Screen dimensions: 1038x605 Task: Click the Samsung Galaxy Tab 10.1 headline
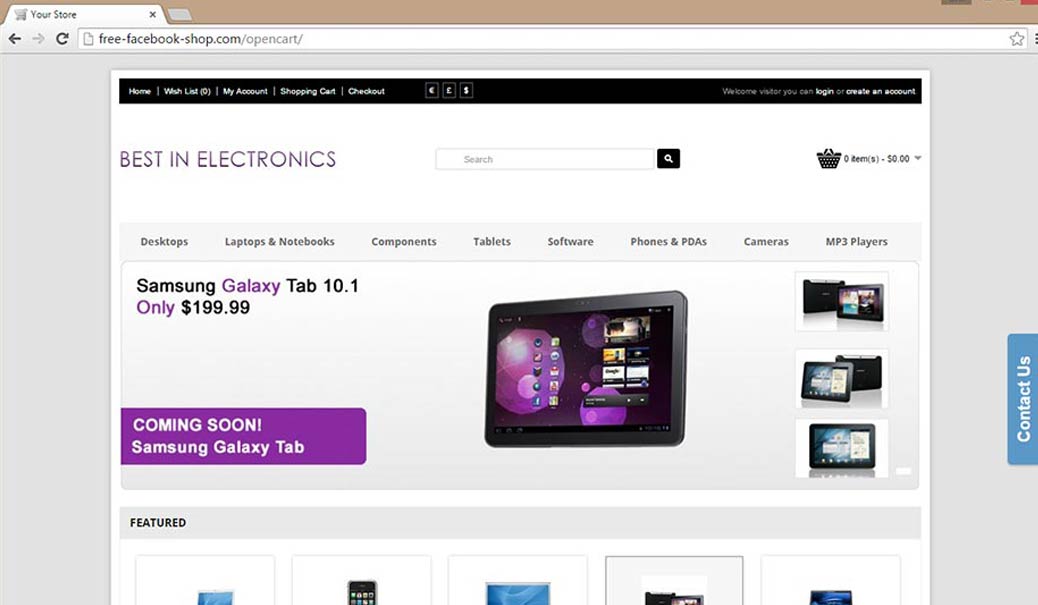coord(248,286)
